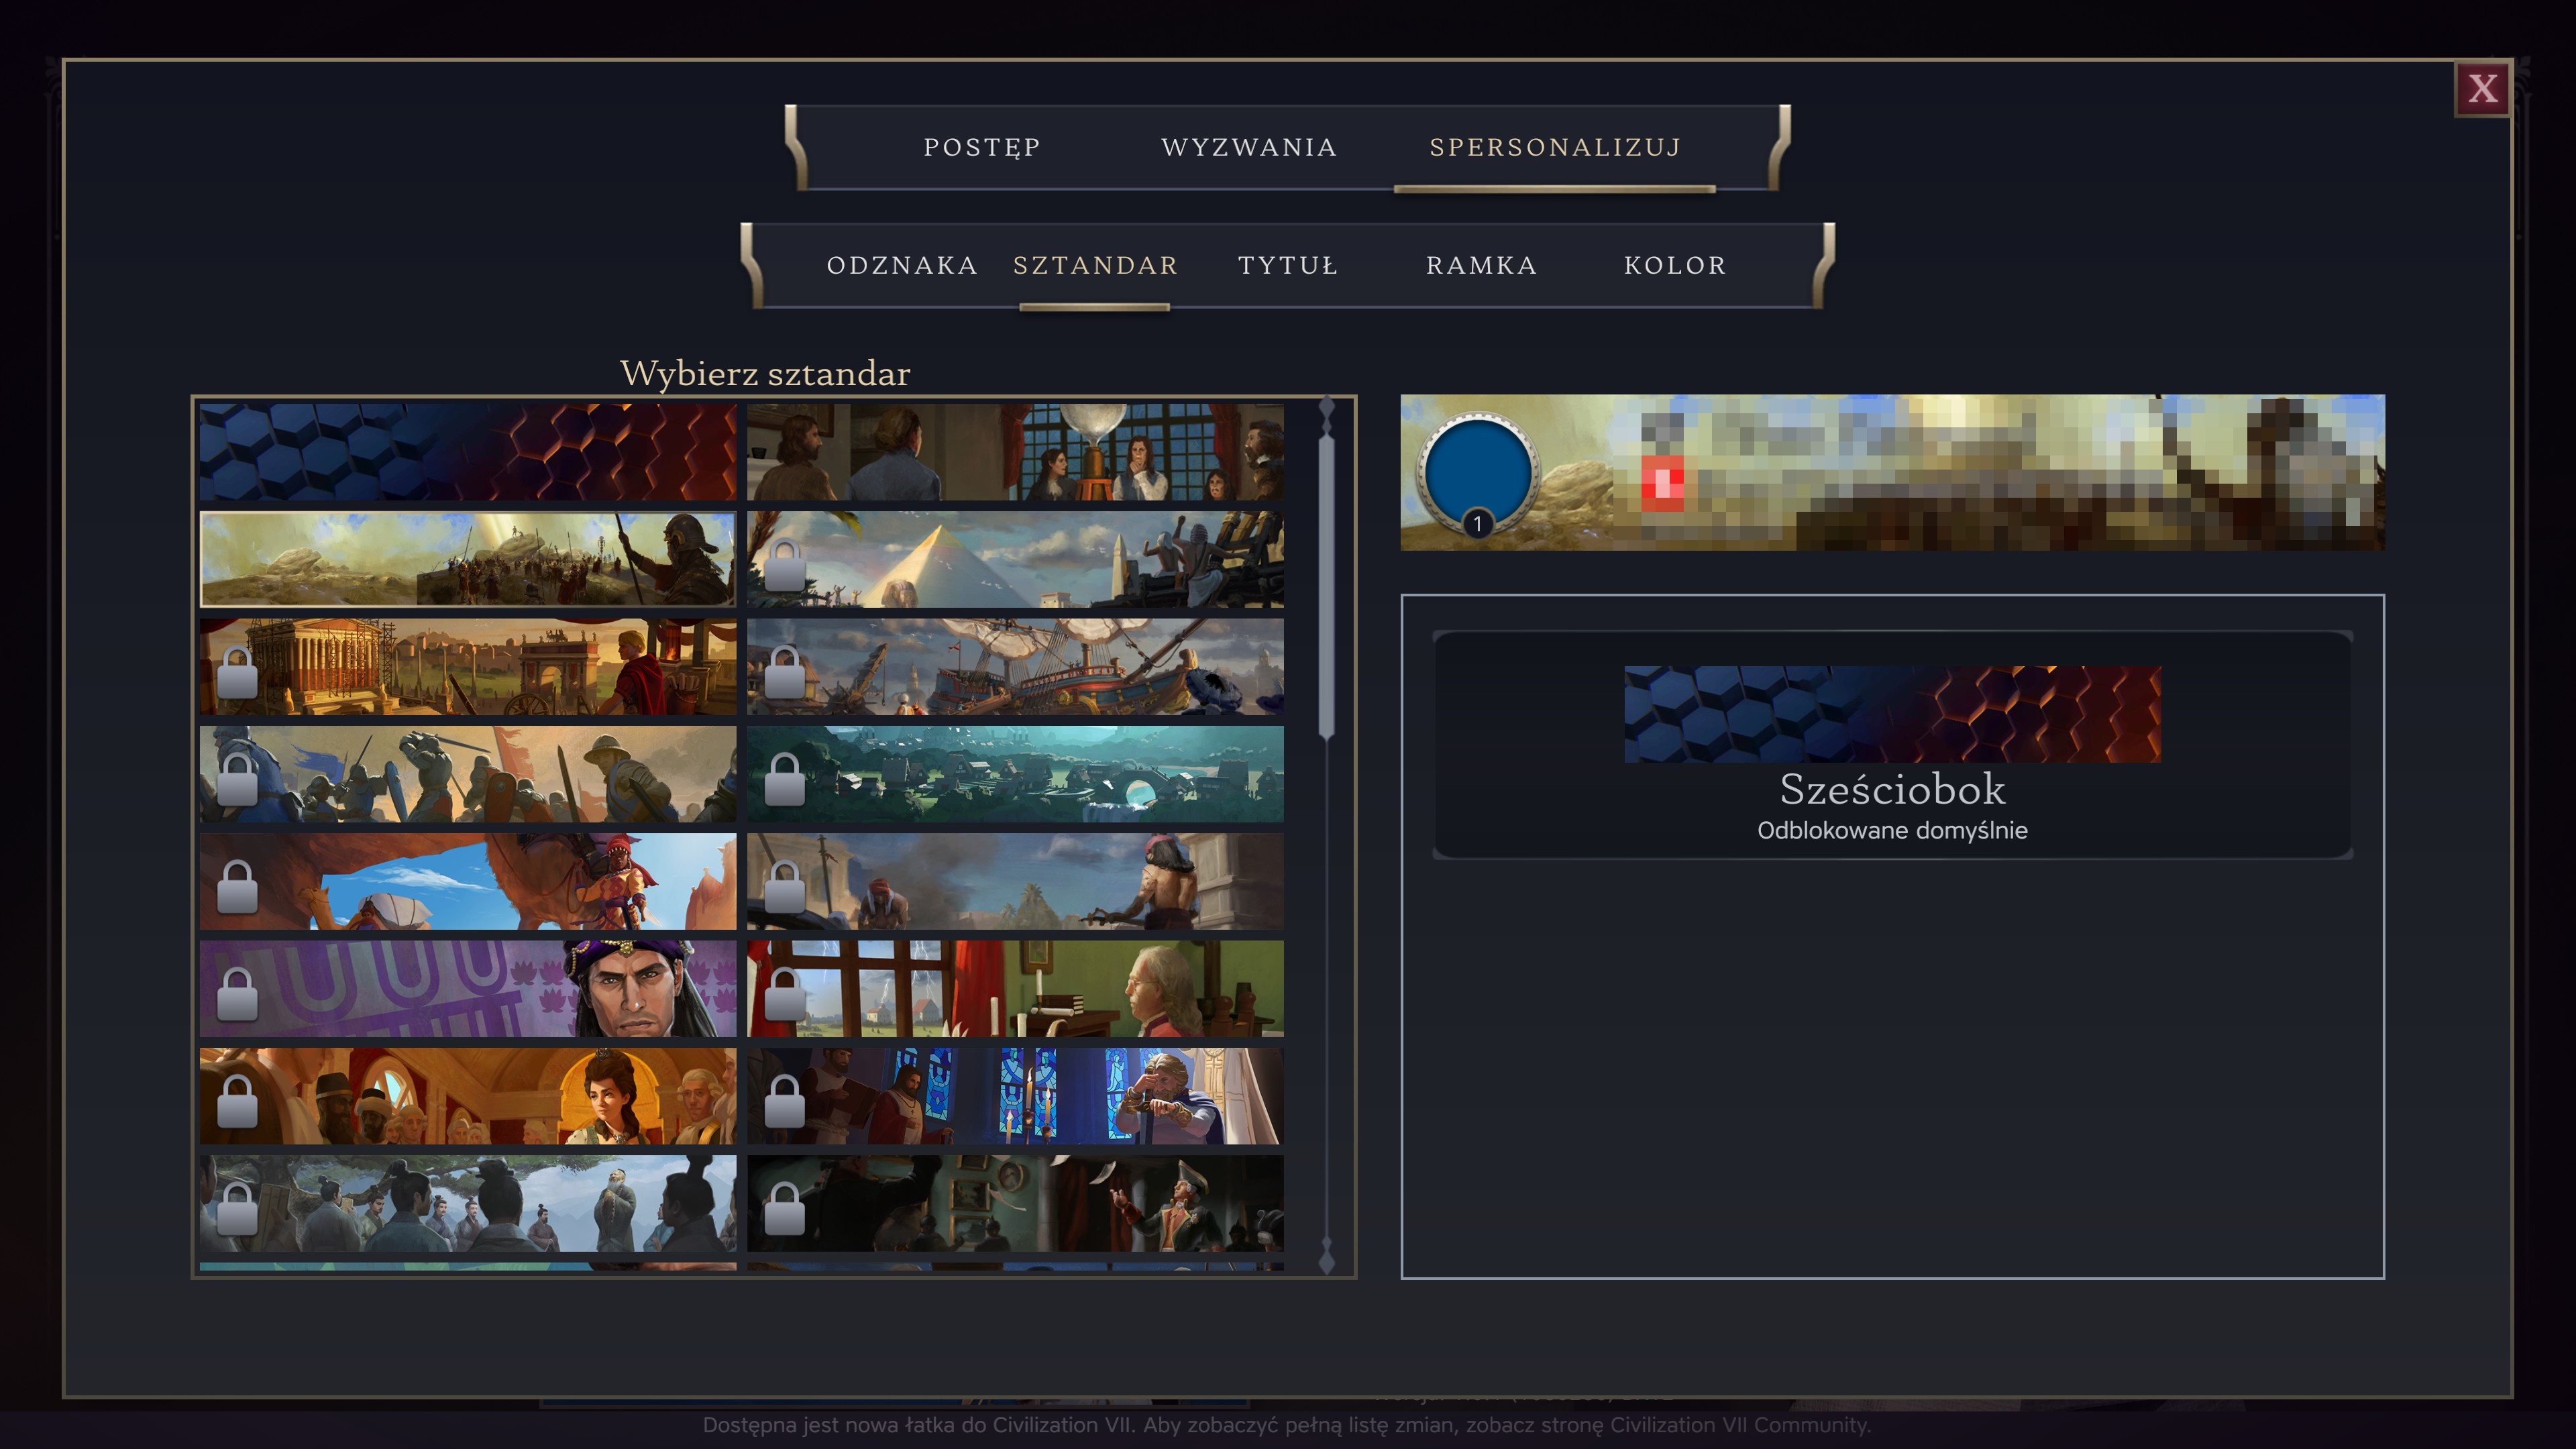
Task: Choose the locked queen on throne banner
Action: point(468,1096)
